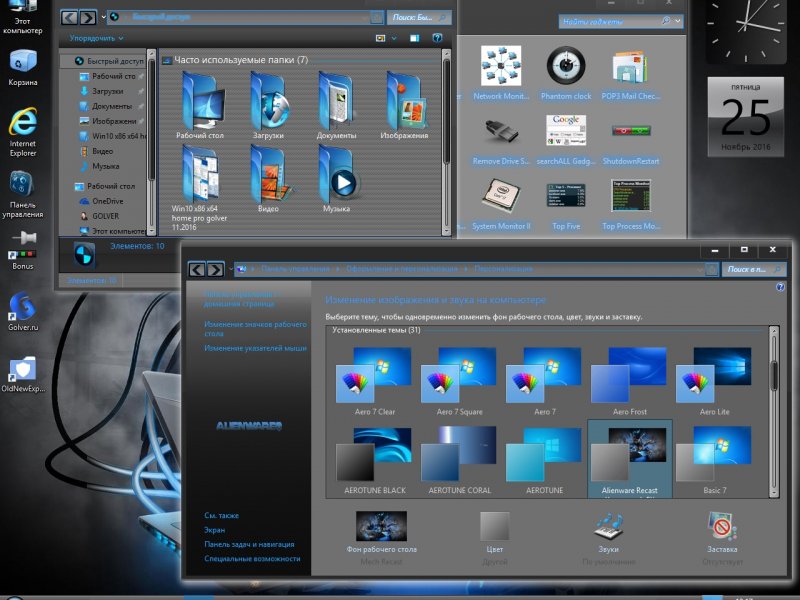Open the Экран link
The width and height of the screenshot is (800, 600).
[x=214, y=530]
